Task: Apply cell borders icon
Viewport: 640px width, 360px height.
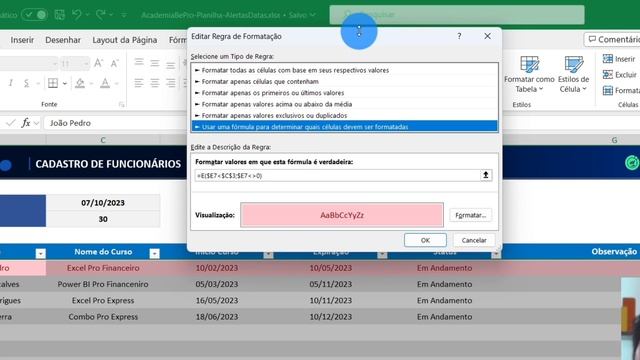Action: 53,83
